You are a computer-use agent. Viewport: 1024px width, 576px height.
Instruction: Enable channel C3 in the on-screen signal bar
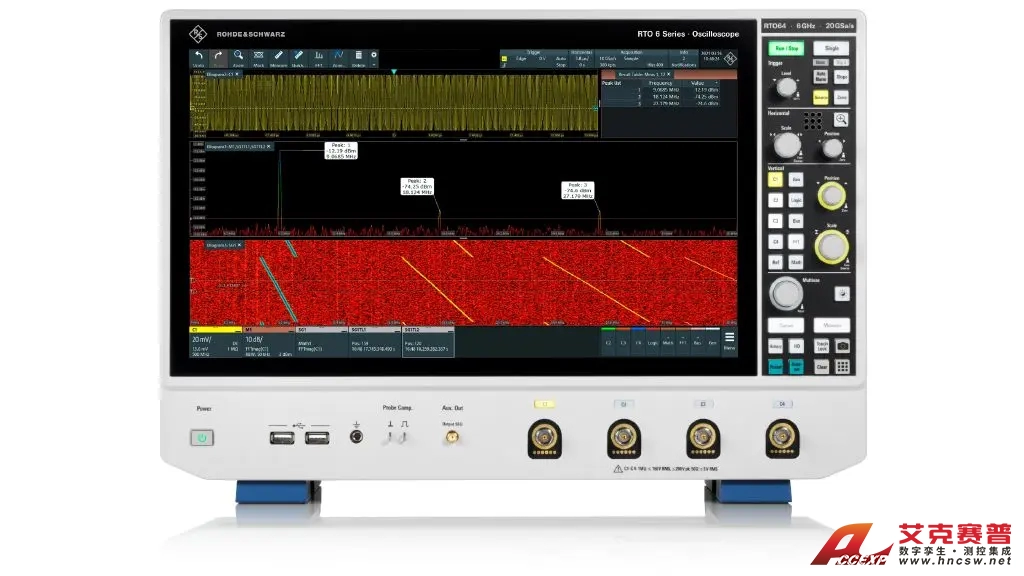(x=623, y=342)
